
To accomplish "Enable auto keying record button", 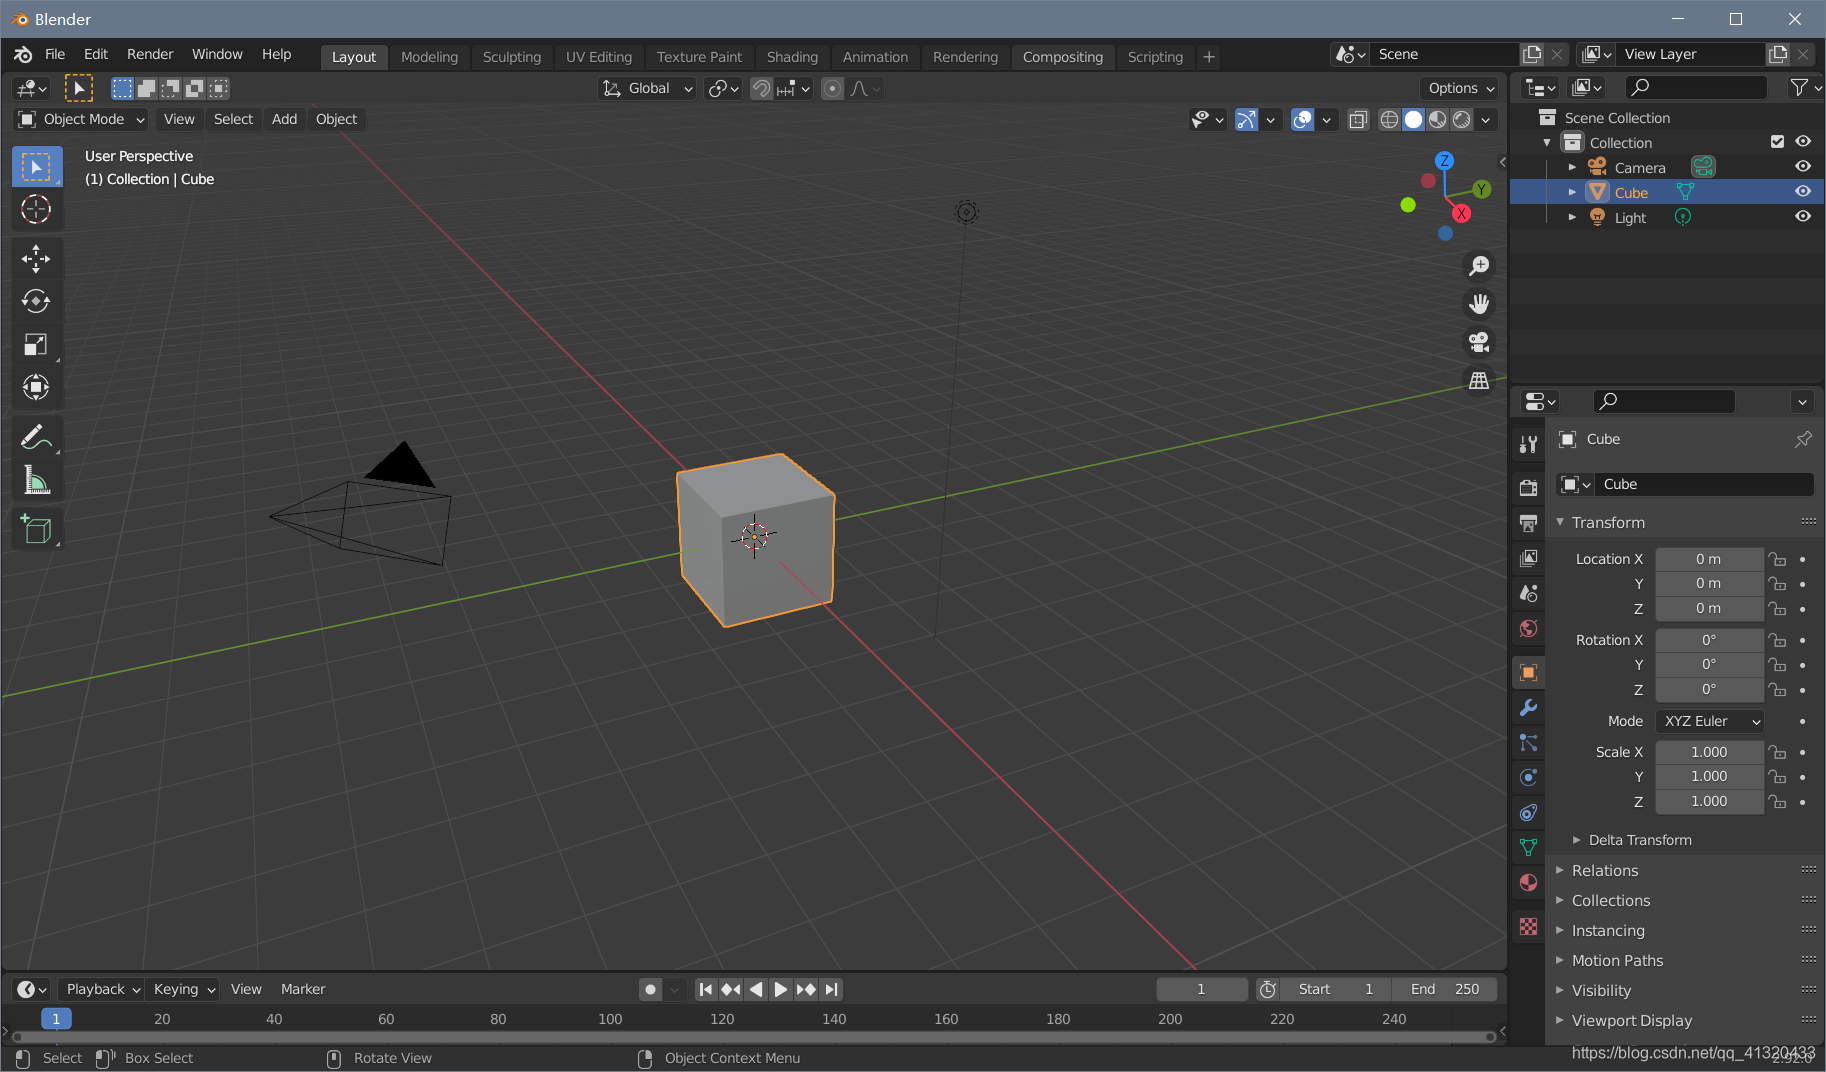I will 651,989.
